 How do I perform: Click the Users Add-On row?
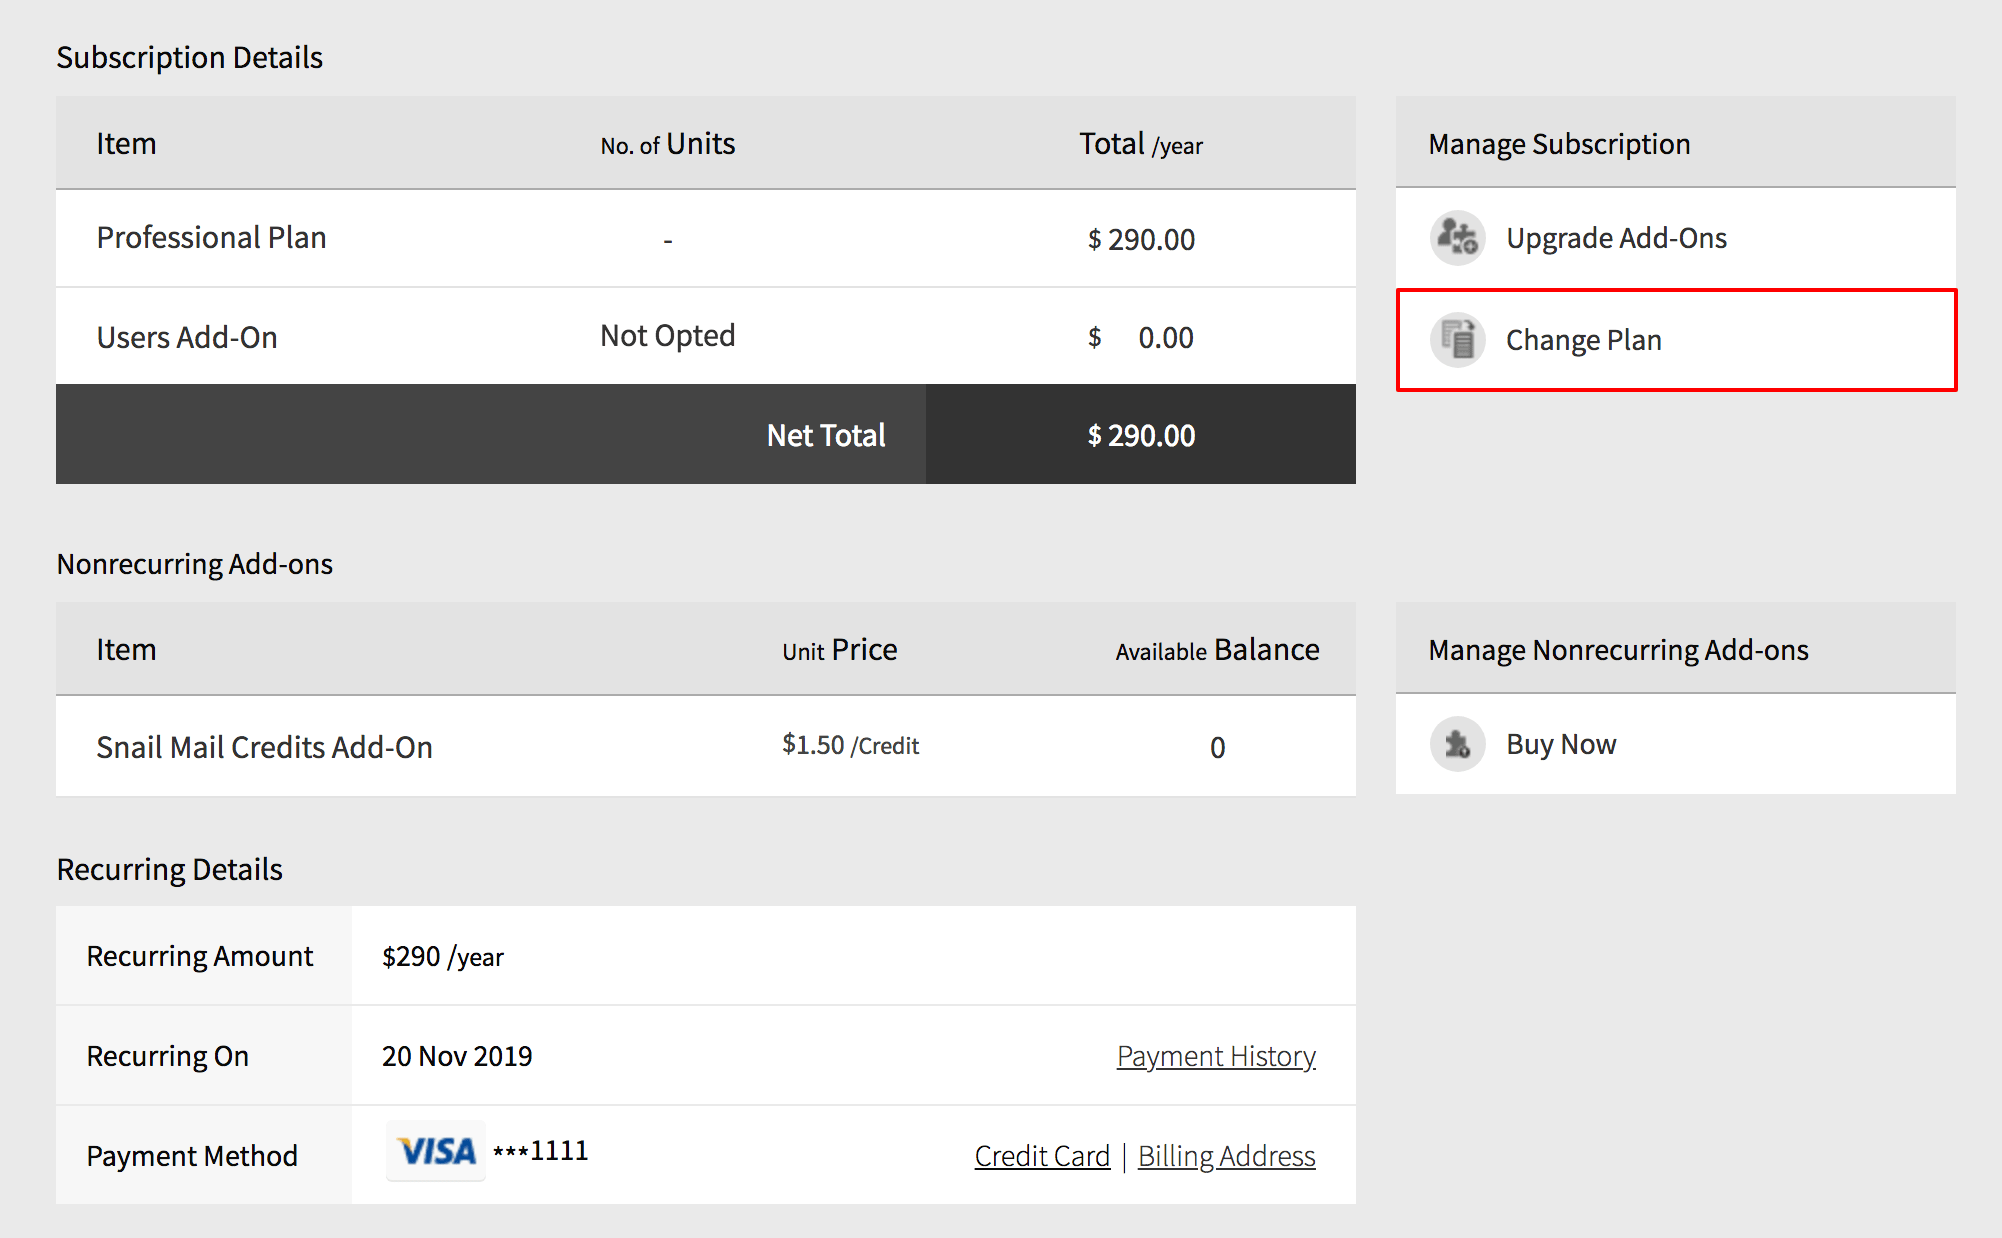[187, 337]
